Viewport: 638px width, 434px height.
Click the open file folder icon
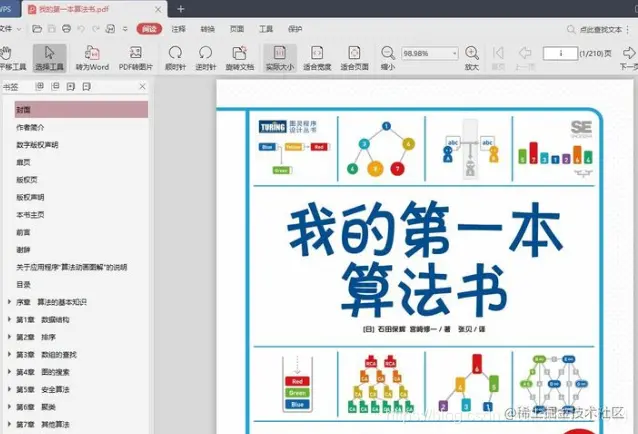[x=37, y=29]
